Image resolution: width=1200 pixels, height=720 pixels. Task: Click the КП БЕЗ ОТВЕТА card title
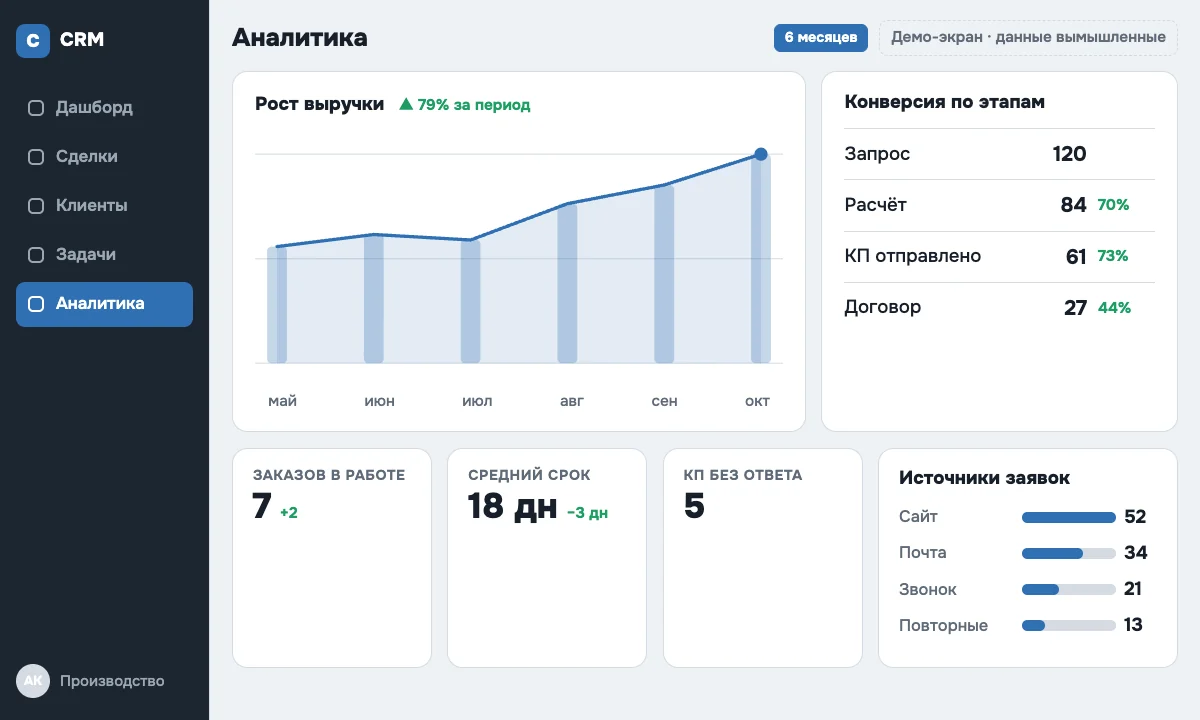[x=743, y=475]
